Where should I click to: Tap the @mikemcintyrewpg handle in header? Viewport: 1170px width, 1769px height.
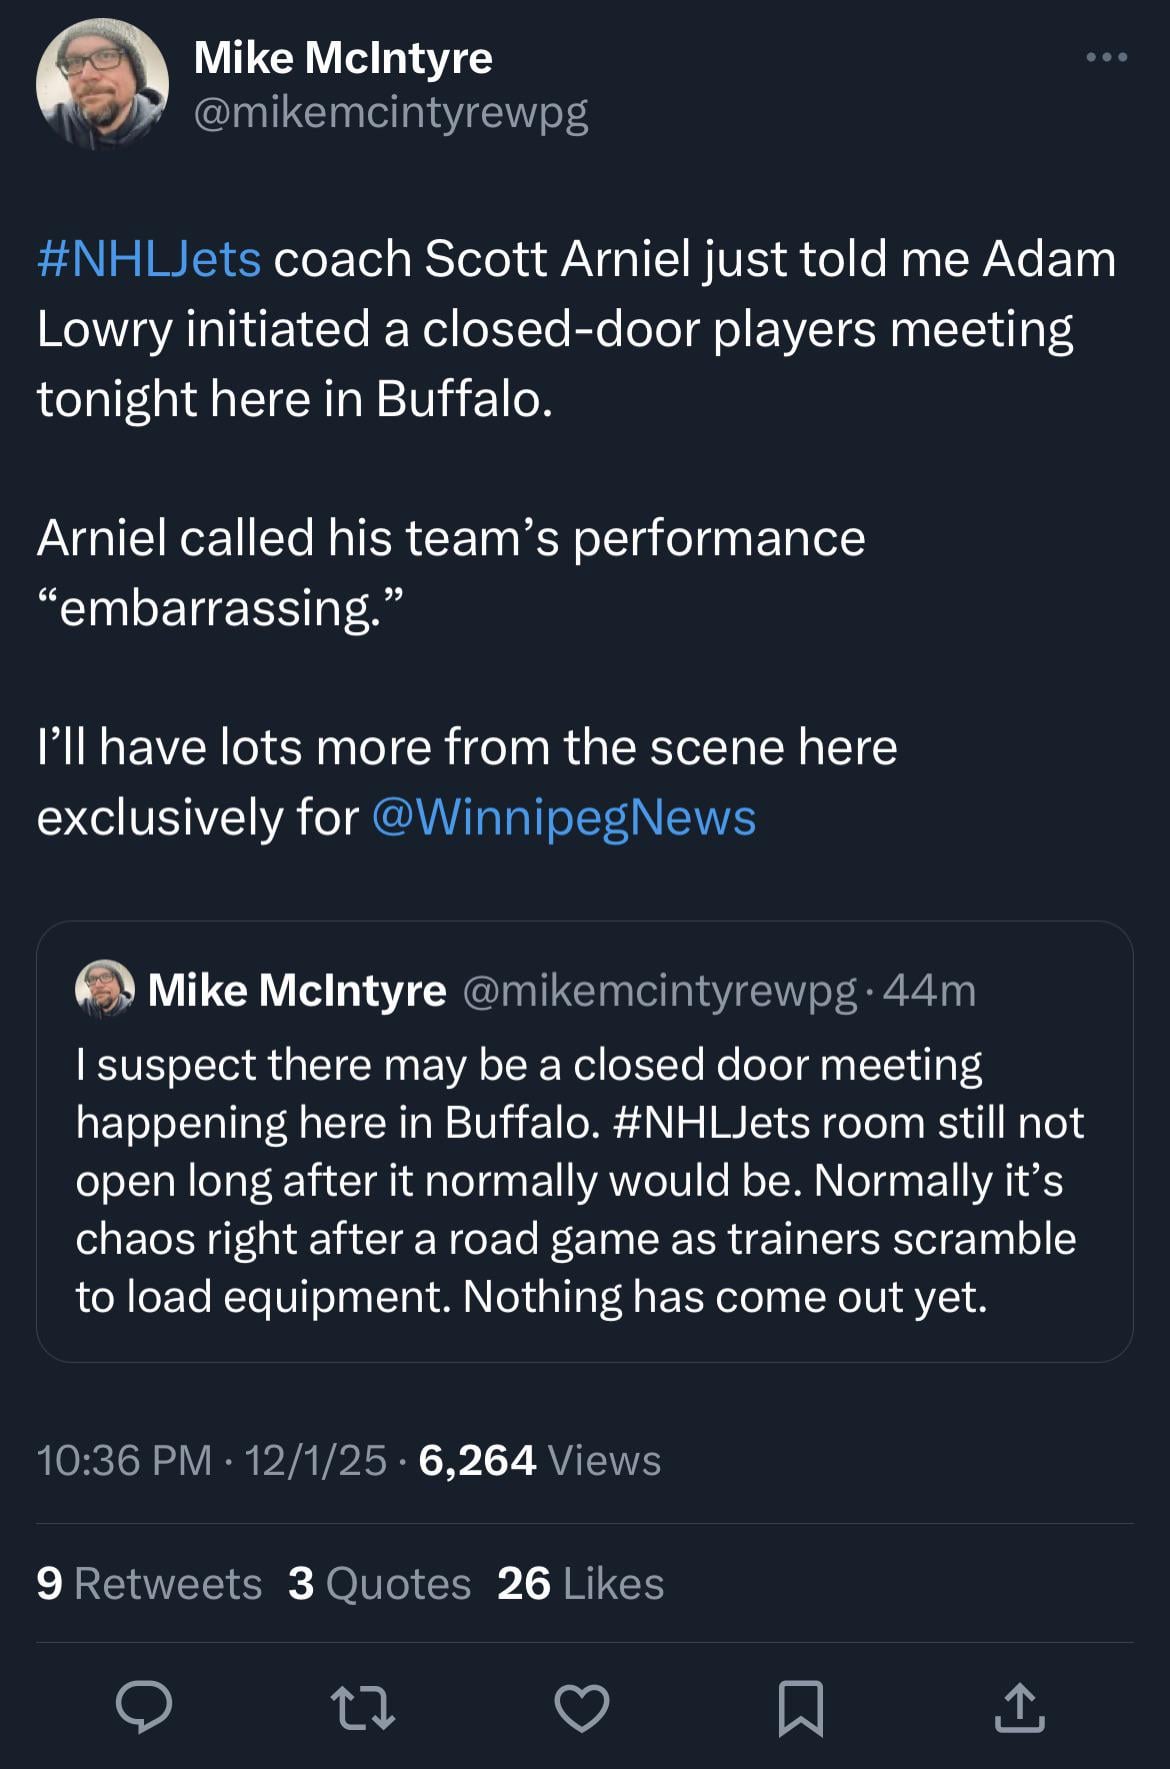coord(390,113)
